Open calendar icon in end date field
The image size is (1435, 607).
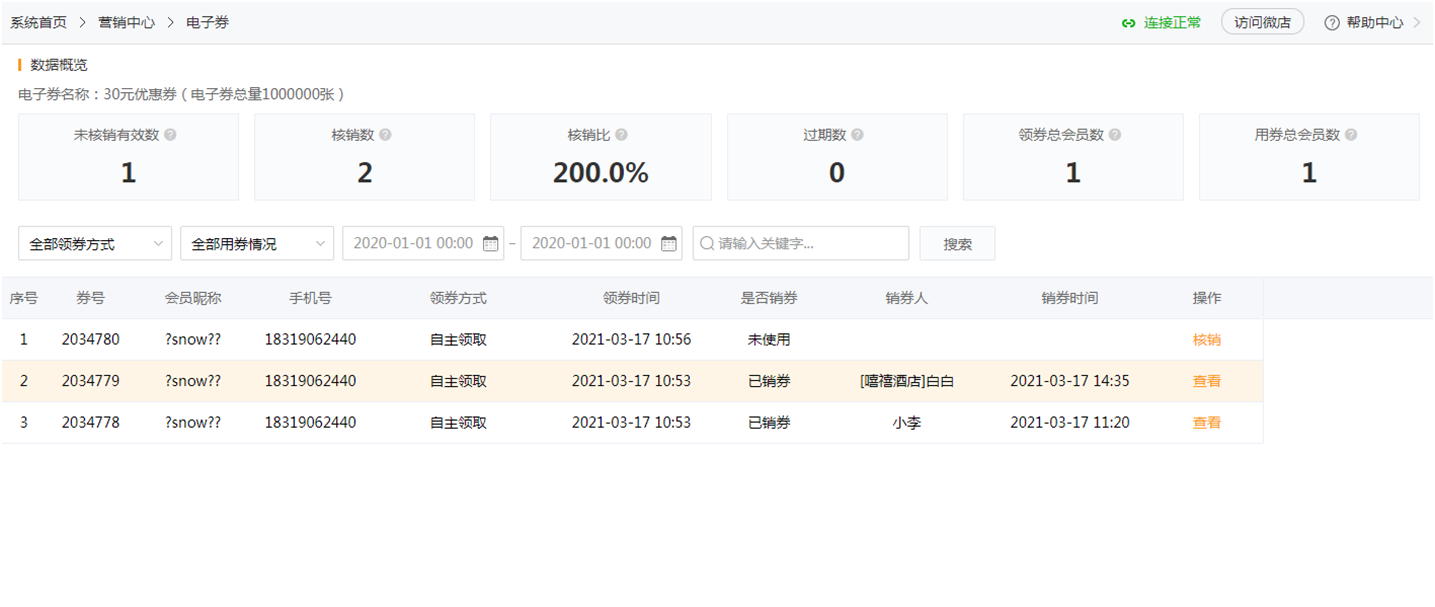[x=668, y=243]
